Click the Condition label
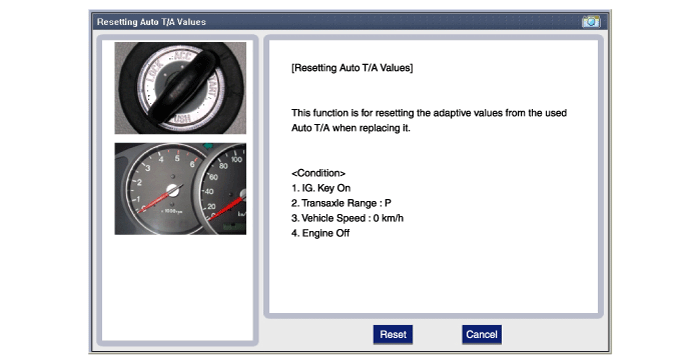 tap(318, 173)
